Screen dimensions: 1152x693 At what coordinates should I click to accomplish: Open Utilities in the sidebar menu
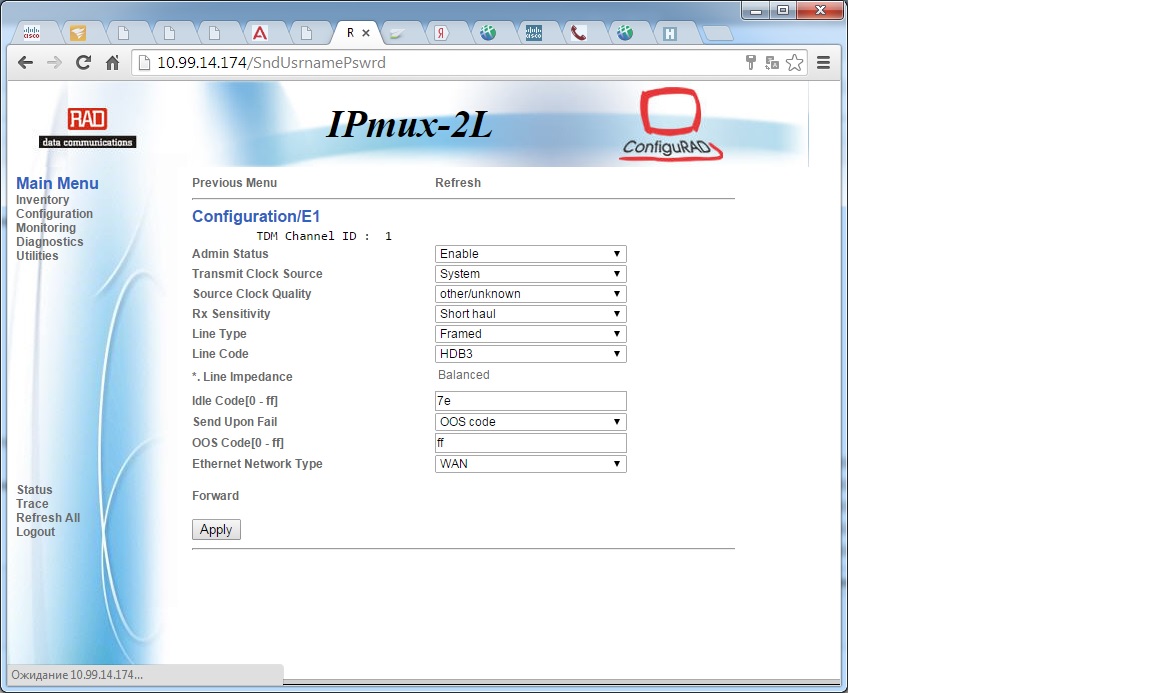click(37, 256)
